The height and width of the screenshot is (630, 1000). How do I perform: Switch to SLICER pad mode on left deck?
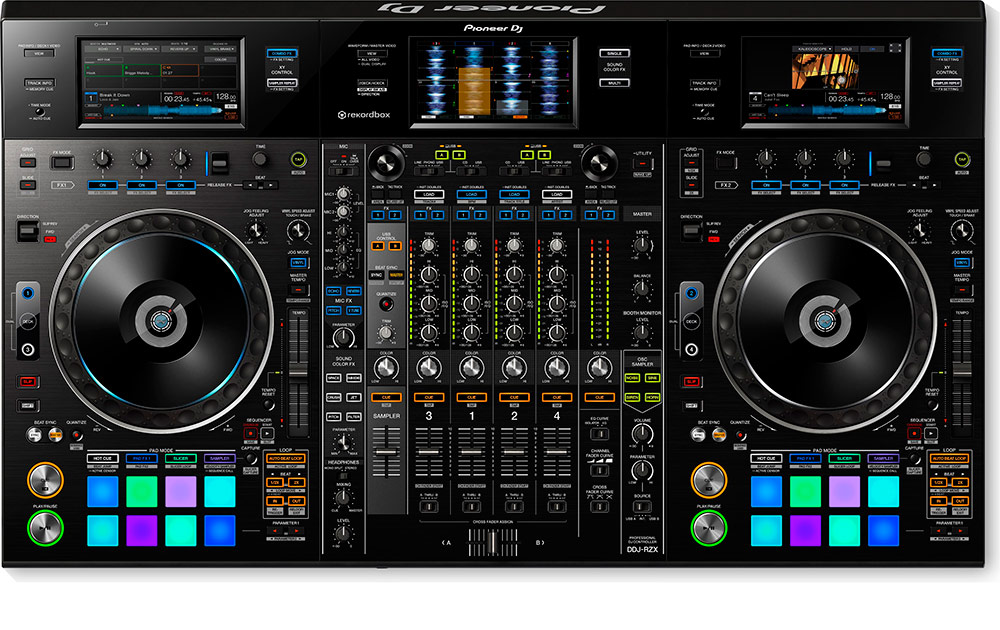click(181, 458)
